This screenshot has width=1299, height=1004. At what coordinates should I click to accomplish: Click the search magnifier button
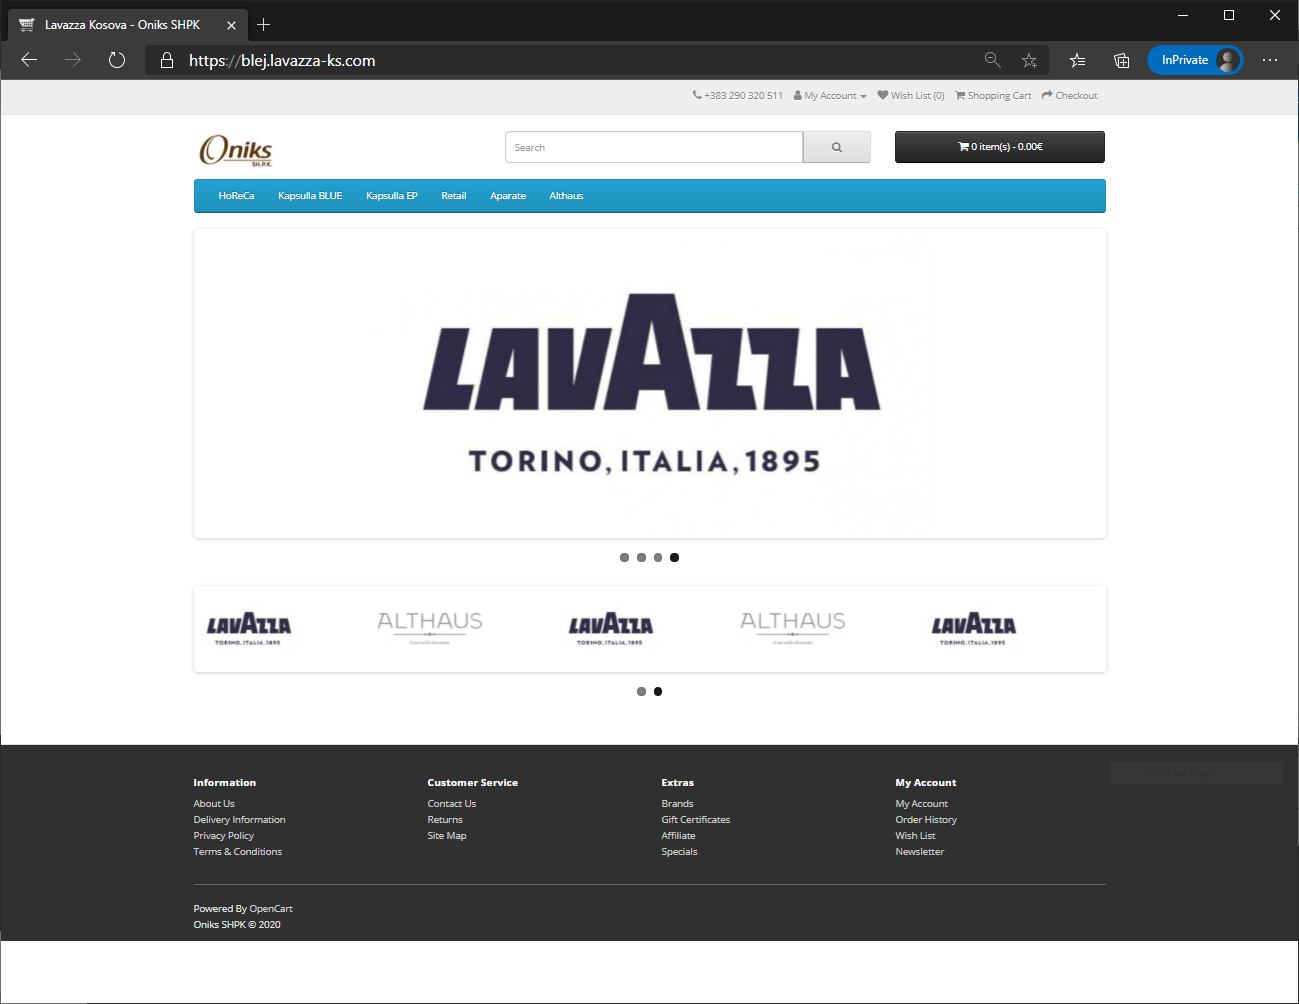[837, 147]
